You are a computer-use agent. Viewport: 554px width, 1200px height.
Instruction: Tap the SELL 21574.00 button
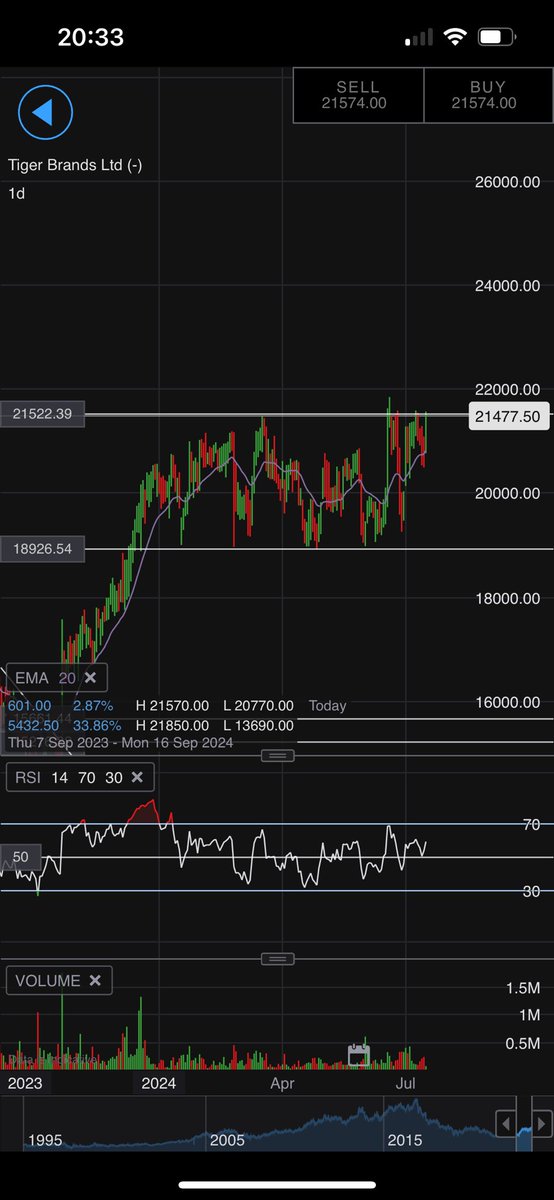point(358,95)
